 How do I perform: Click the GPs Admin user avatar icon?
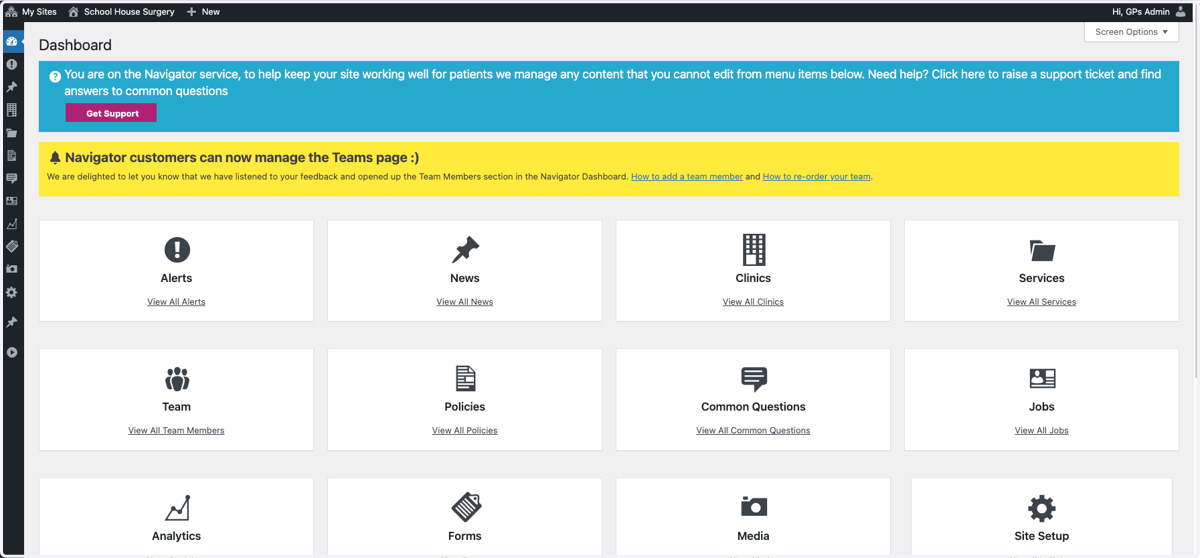(x=1180, y=12)
